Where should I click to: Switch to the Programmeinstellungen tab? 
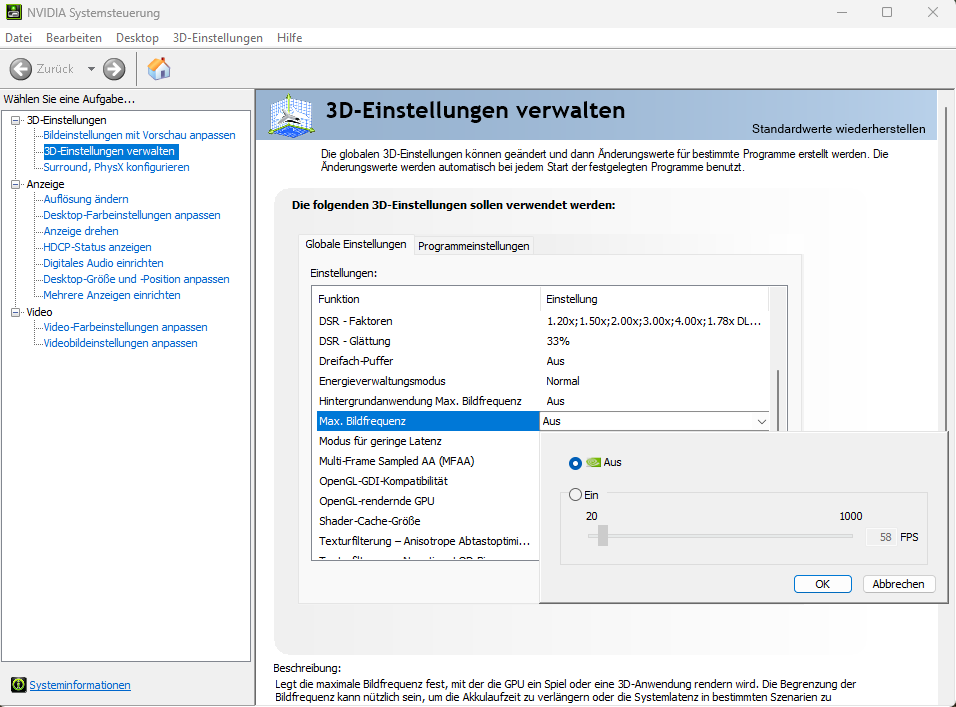(474, 246)
